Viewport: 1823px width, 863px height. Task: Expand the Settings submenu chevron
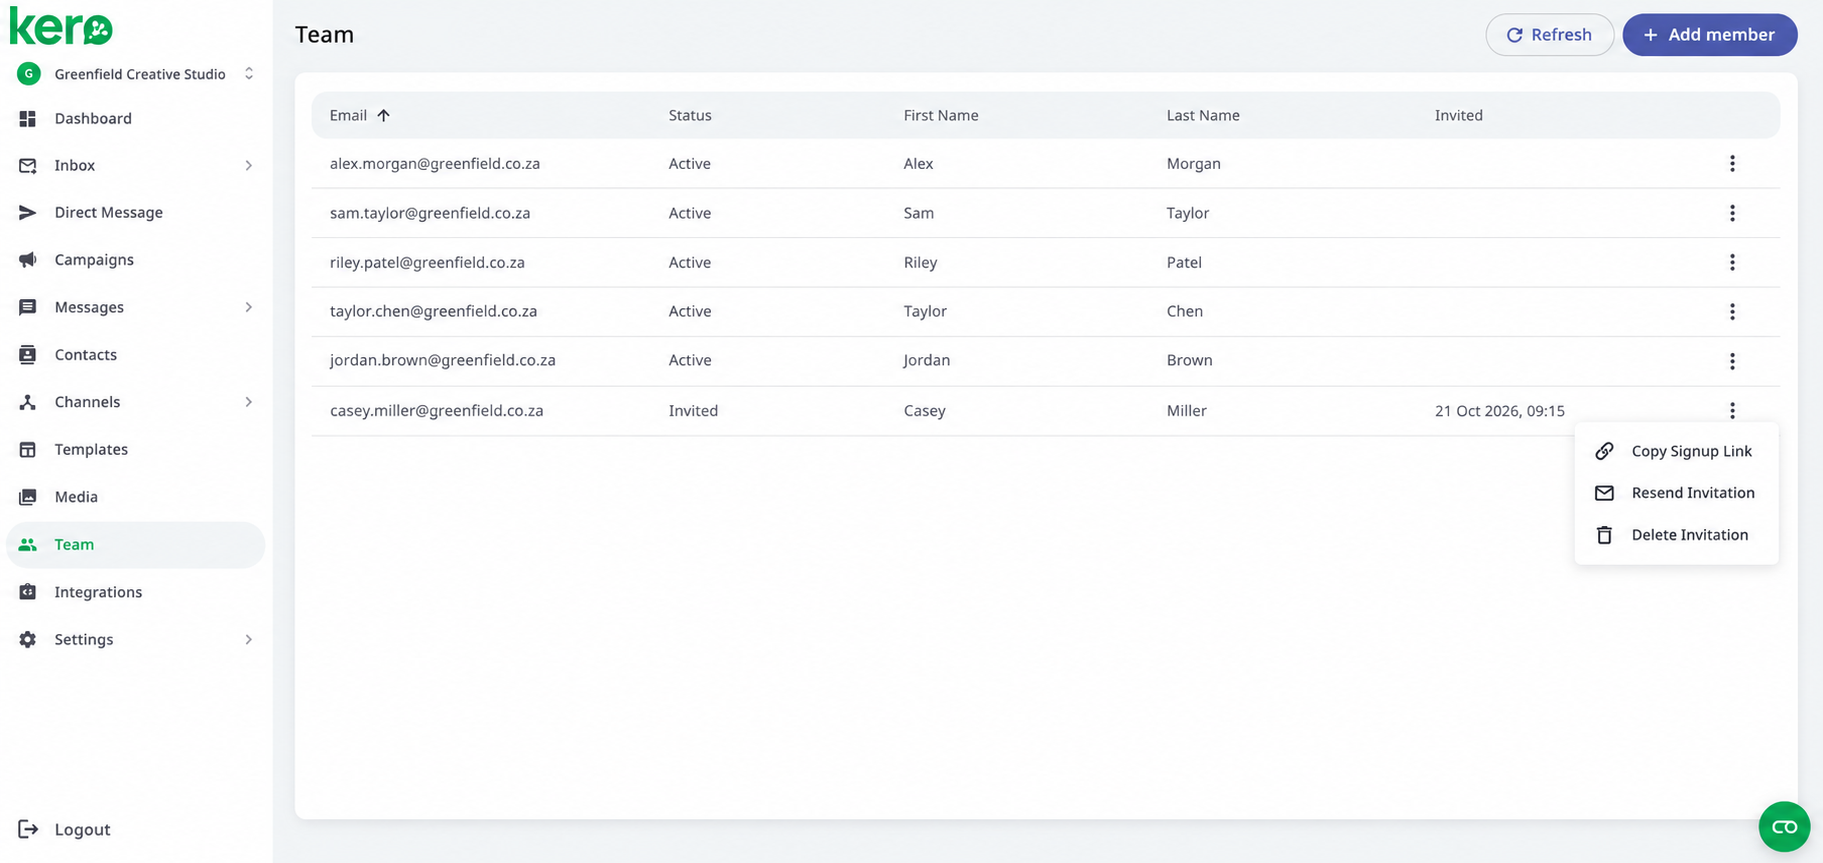click(248, 639)
